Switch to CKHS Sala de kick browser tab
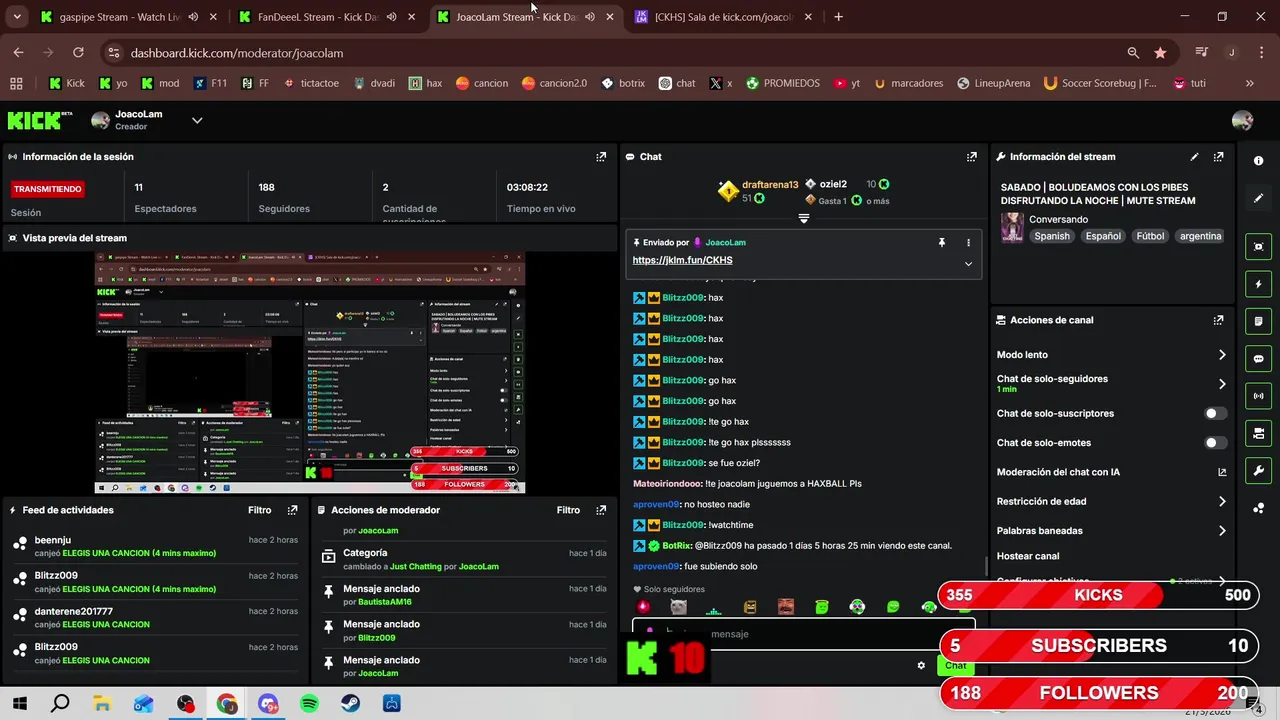 coord(725,17)
